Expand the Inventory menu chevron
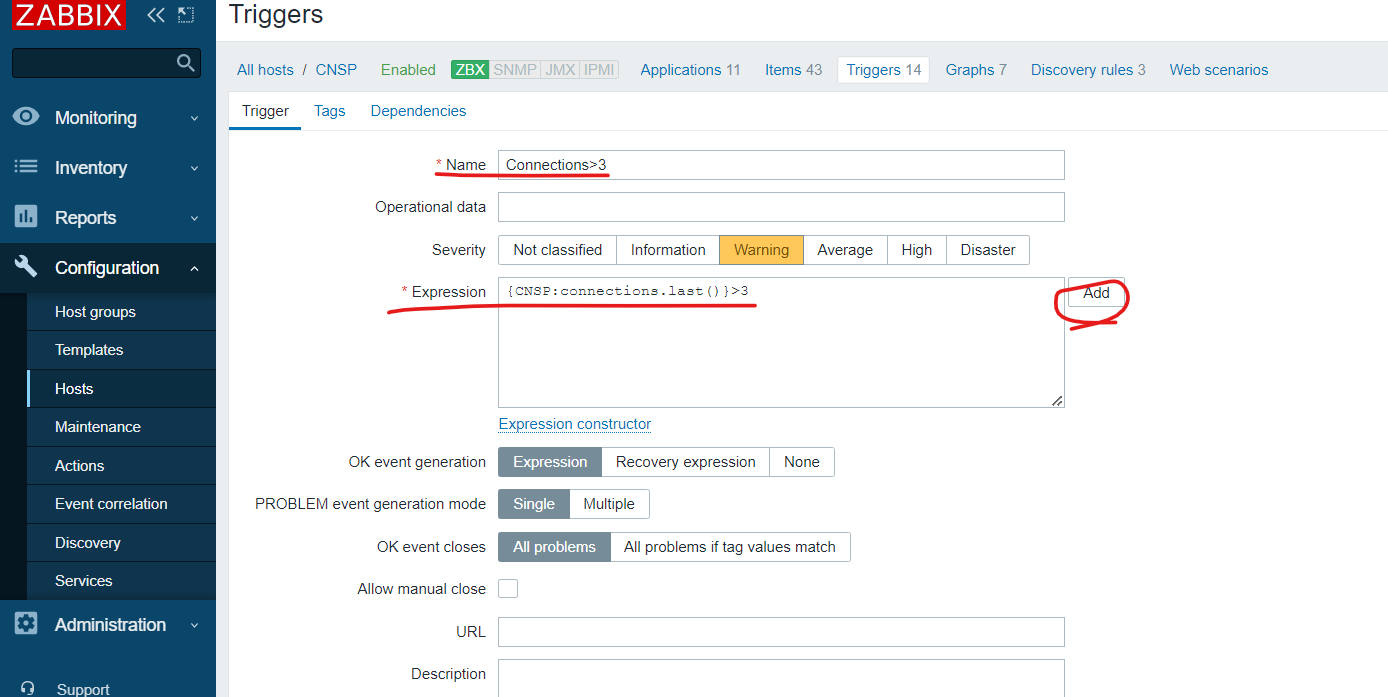The width and height of the screenshot is (1388, 697). click(x=194, y=168)
